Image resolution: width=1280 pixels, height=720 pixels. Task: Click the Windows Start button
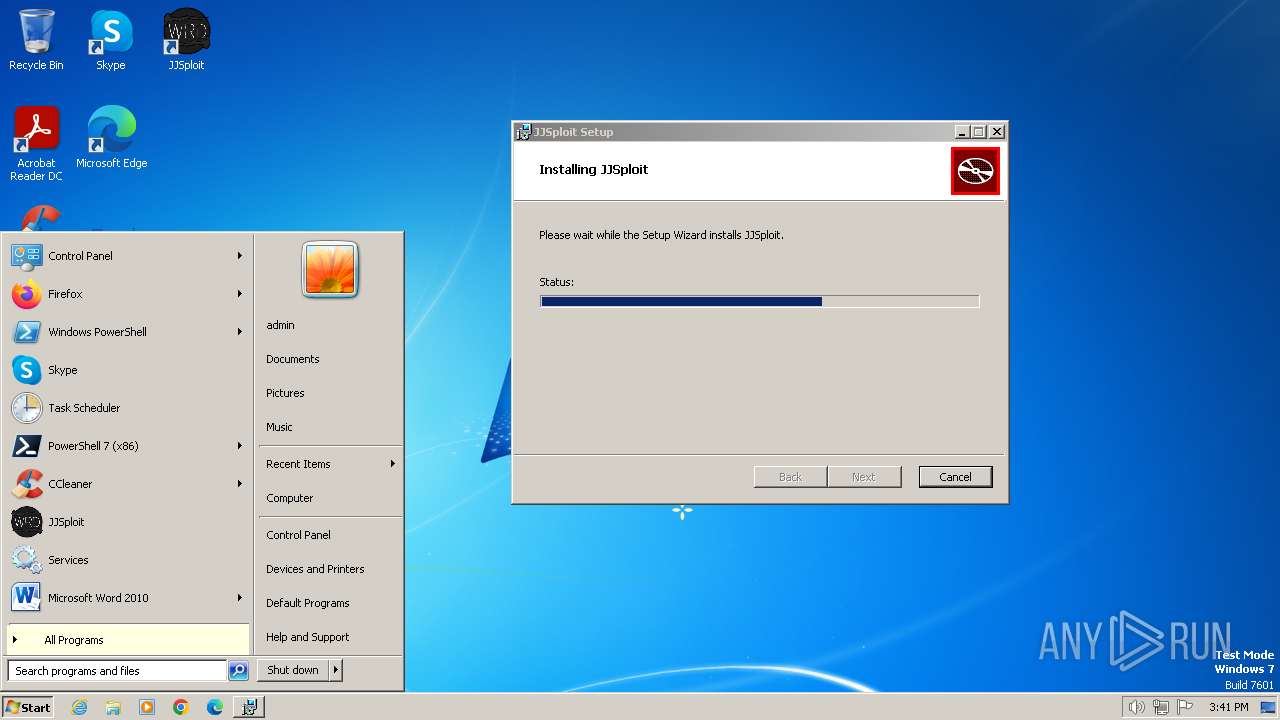pyautogui.click(x=28, y=707)
